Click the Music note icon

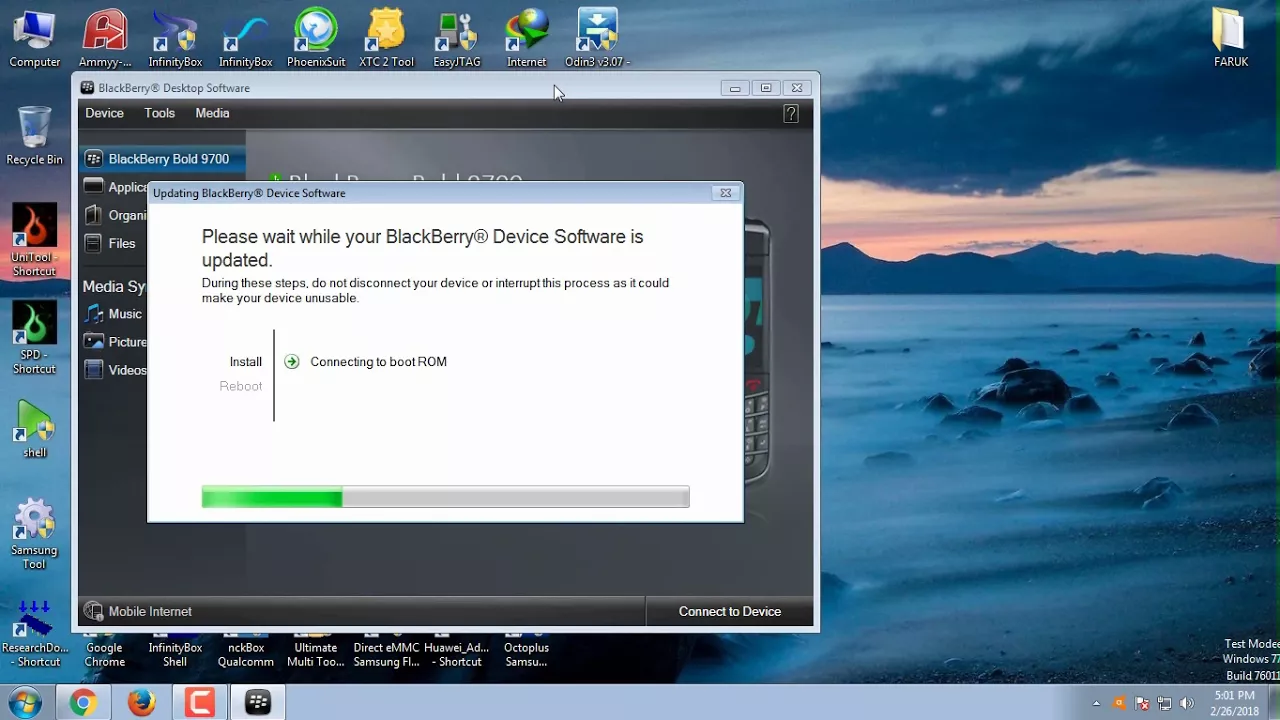[93, 314]
